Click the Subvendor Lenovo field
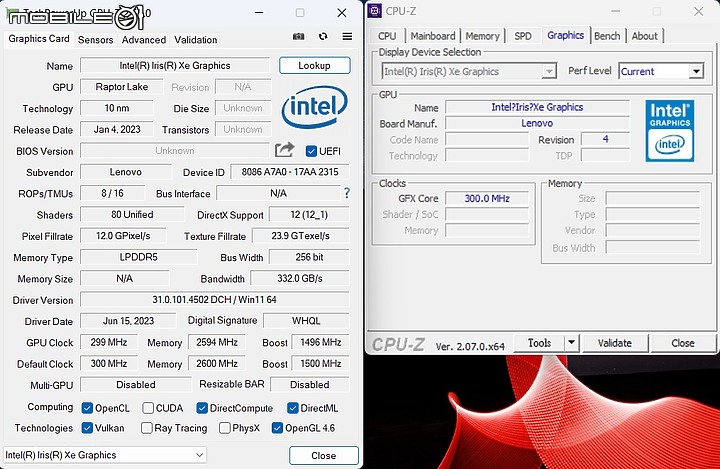The width and height of the screenshot is (720, 469). (x=125, y=172)
